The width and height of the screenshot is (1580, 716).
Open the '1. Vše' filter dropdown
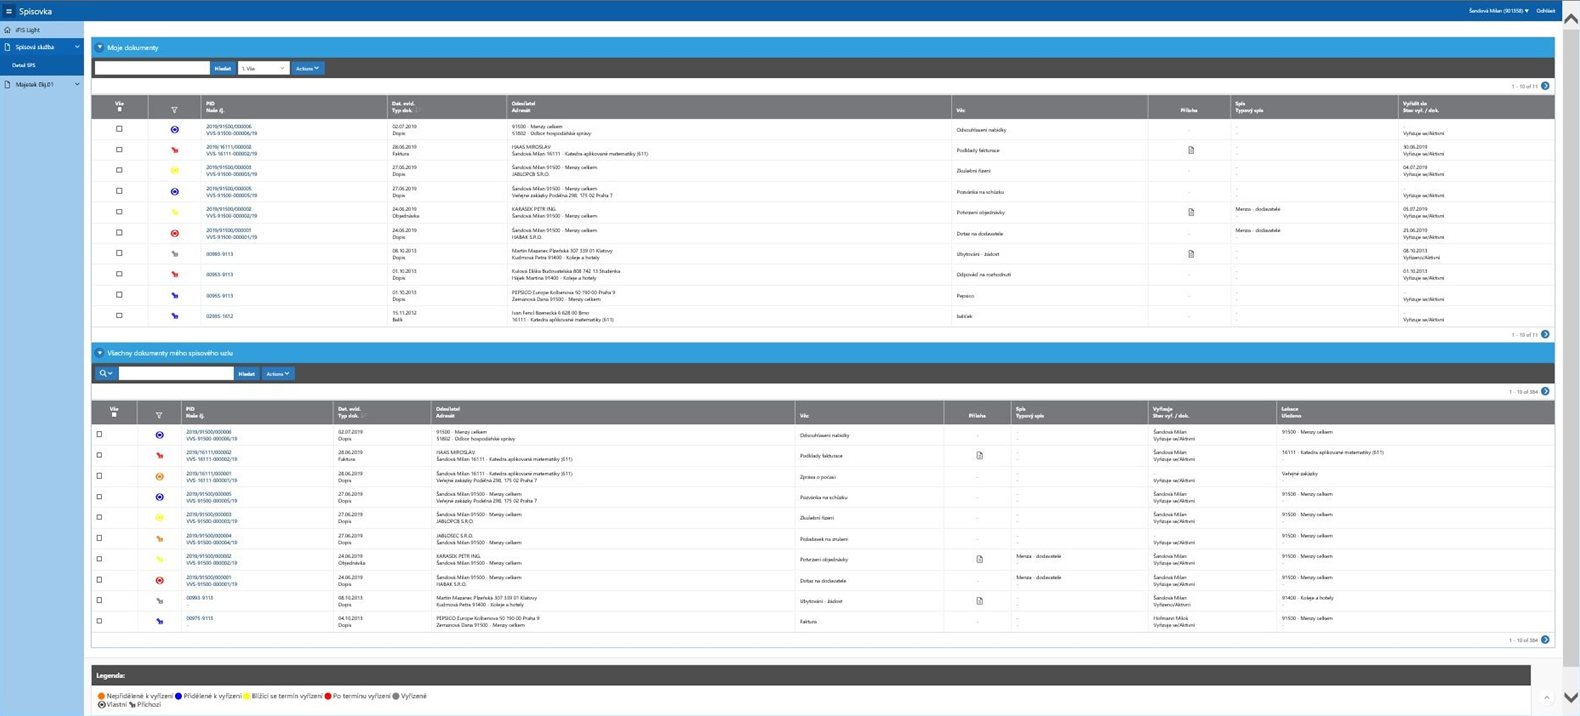pos(263,68)
